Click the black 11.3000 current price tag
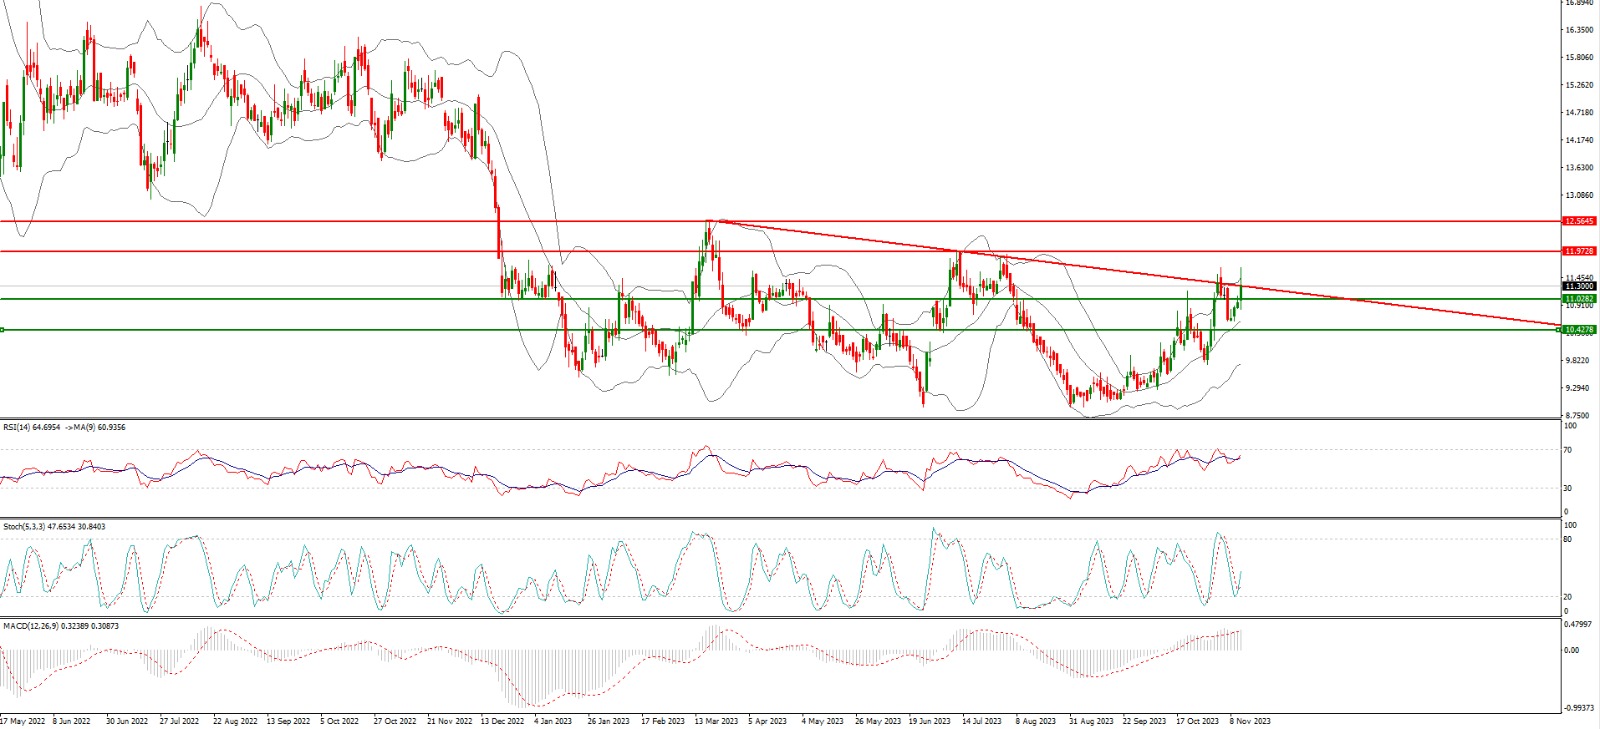 tap(1579, 286)
